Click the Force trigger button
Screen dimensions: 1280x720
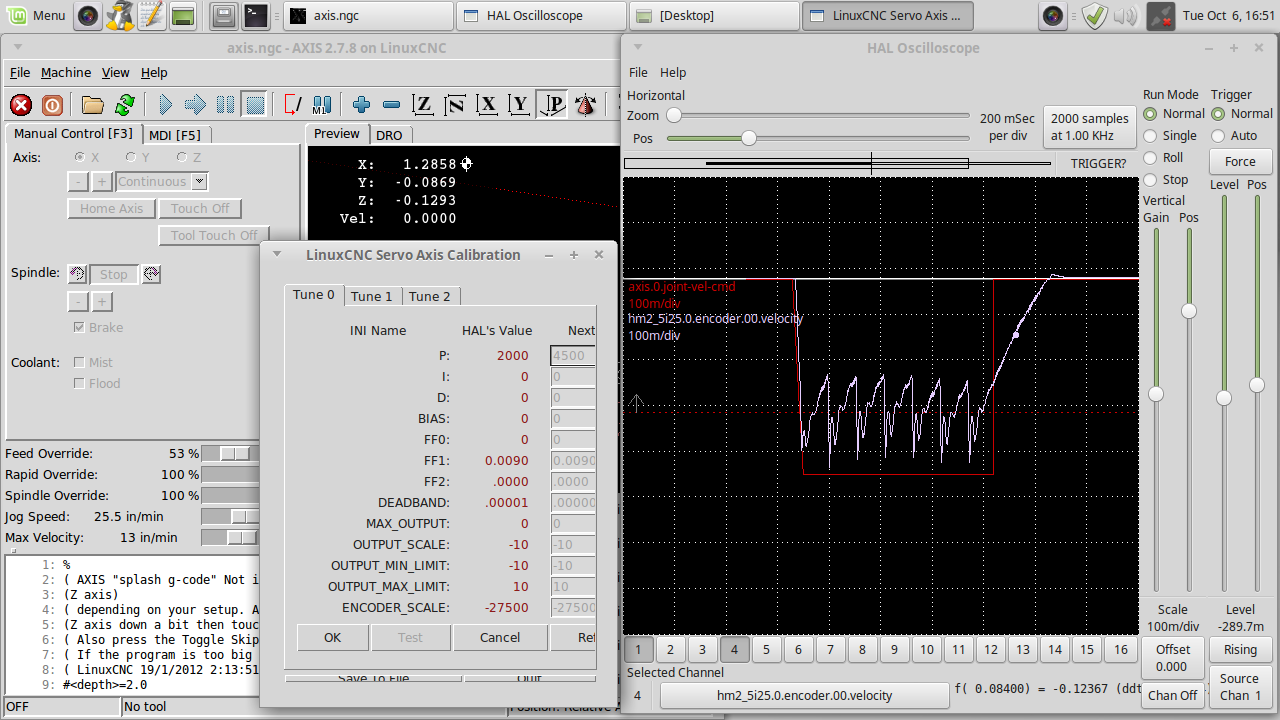point(1240,161)
